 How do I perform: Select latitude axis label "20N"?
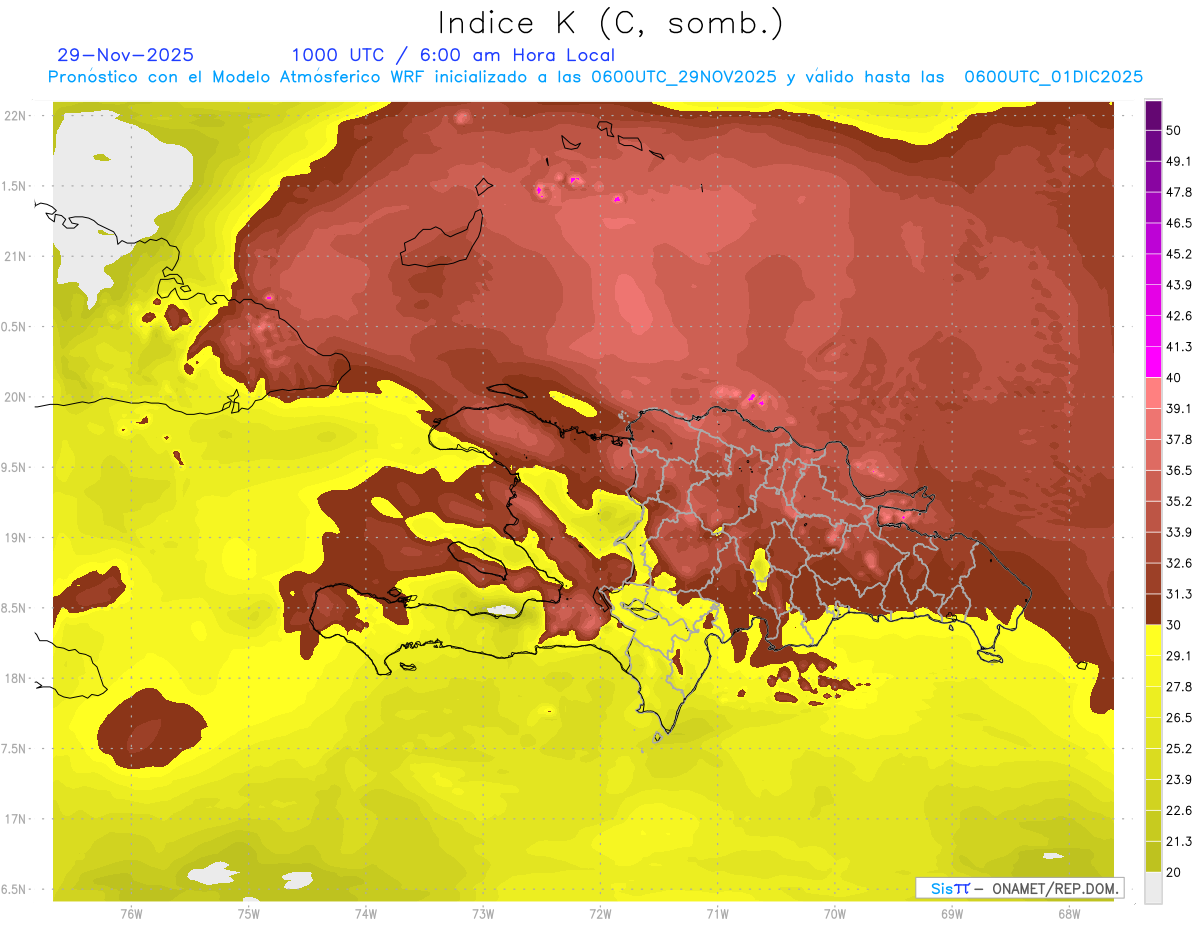[x=15, y=397]
